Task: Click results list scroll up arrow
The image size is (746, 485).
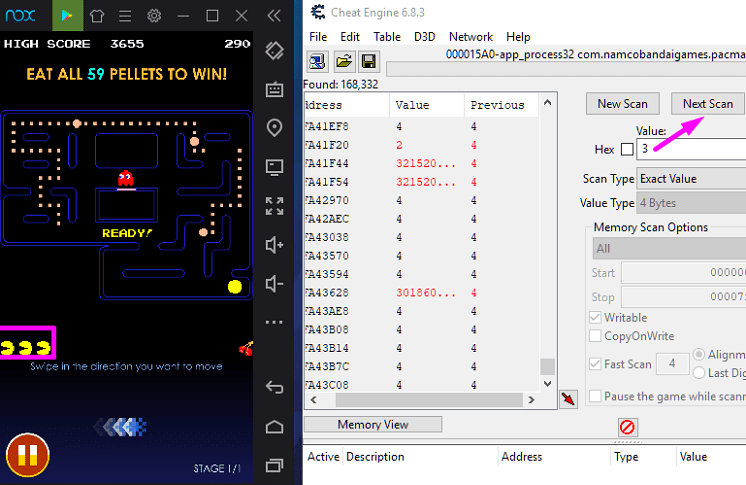Action: [548, 102]
